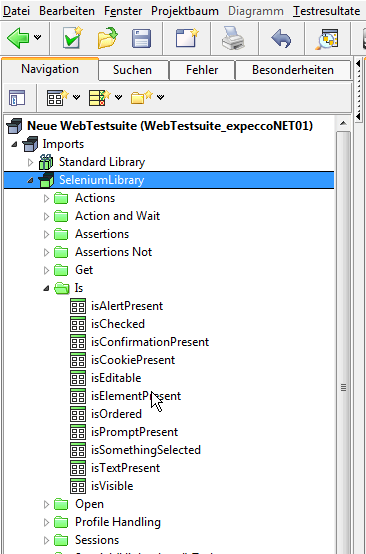The height and width of the screenshot is (554, 366).
Task: Expand the Action and Wait folder
Action: (x=46, y=216)
